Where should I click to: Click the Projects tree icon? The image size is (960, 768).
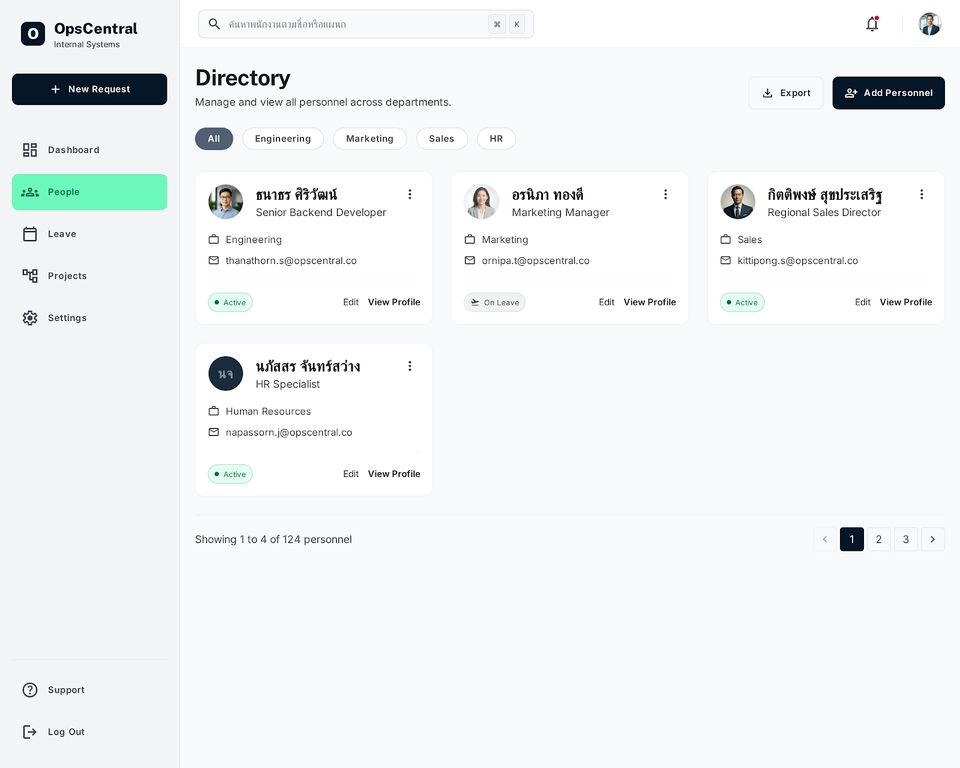(30, 276)
